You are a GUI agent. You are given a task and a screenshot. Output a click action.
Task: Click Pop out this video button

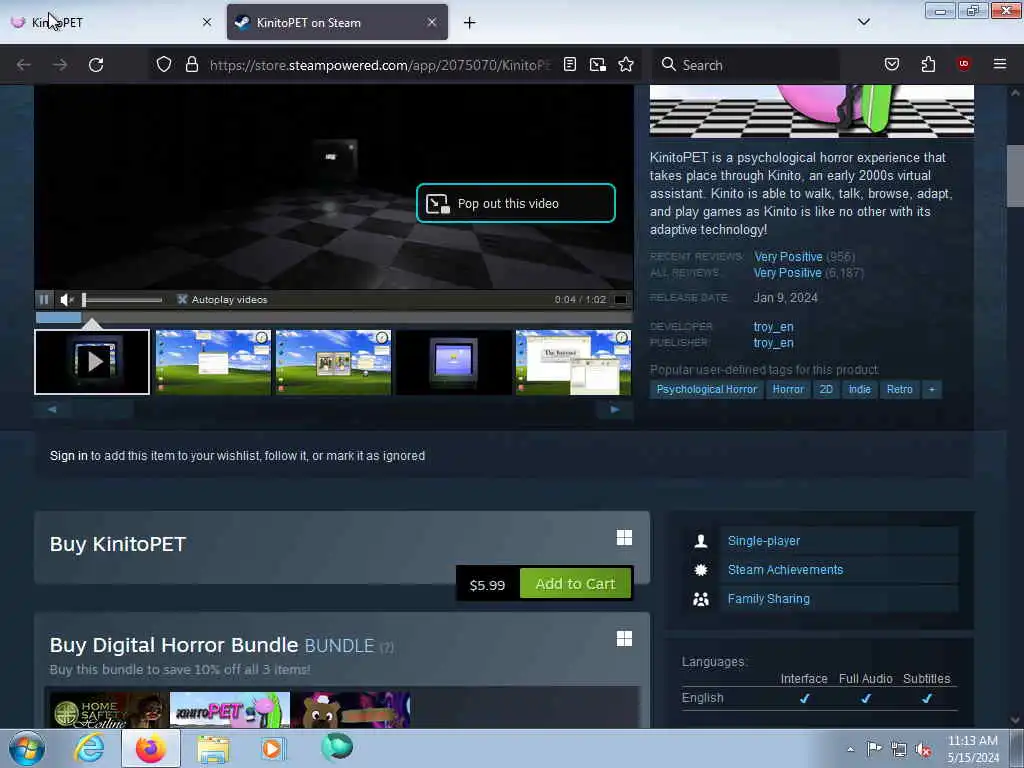click(516, 203)
